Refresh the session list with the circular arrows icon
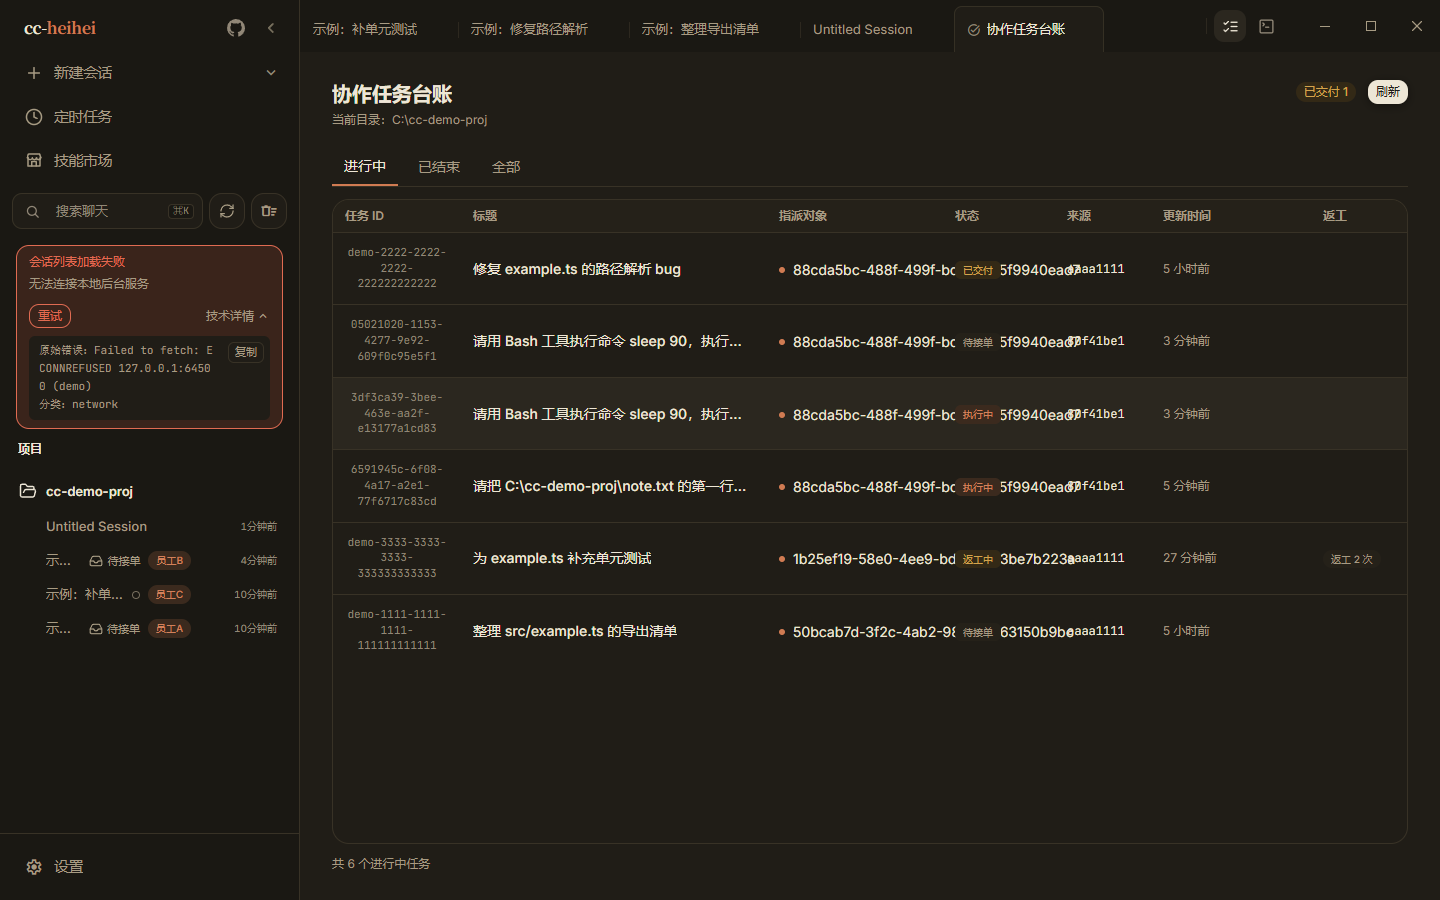The image size is (1440, 900). (x=227, y=211)
